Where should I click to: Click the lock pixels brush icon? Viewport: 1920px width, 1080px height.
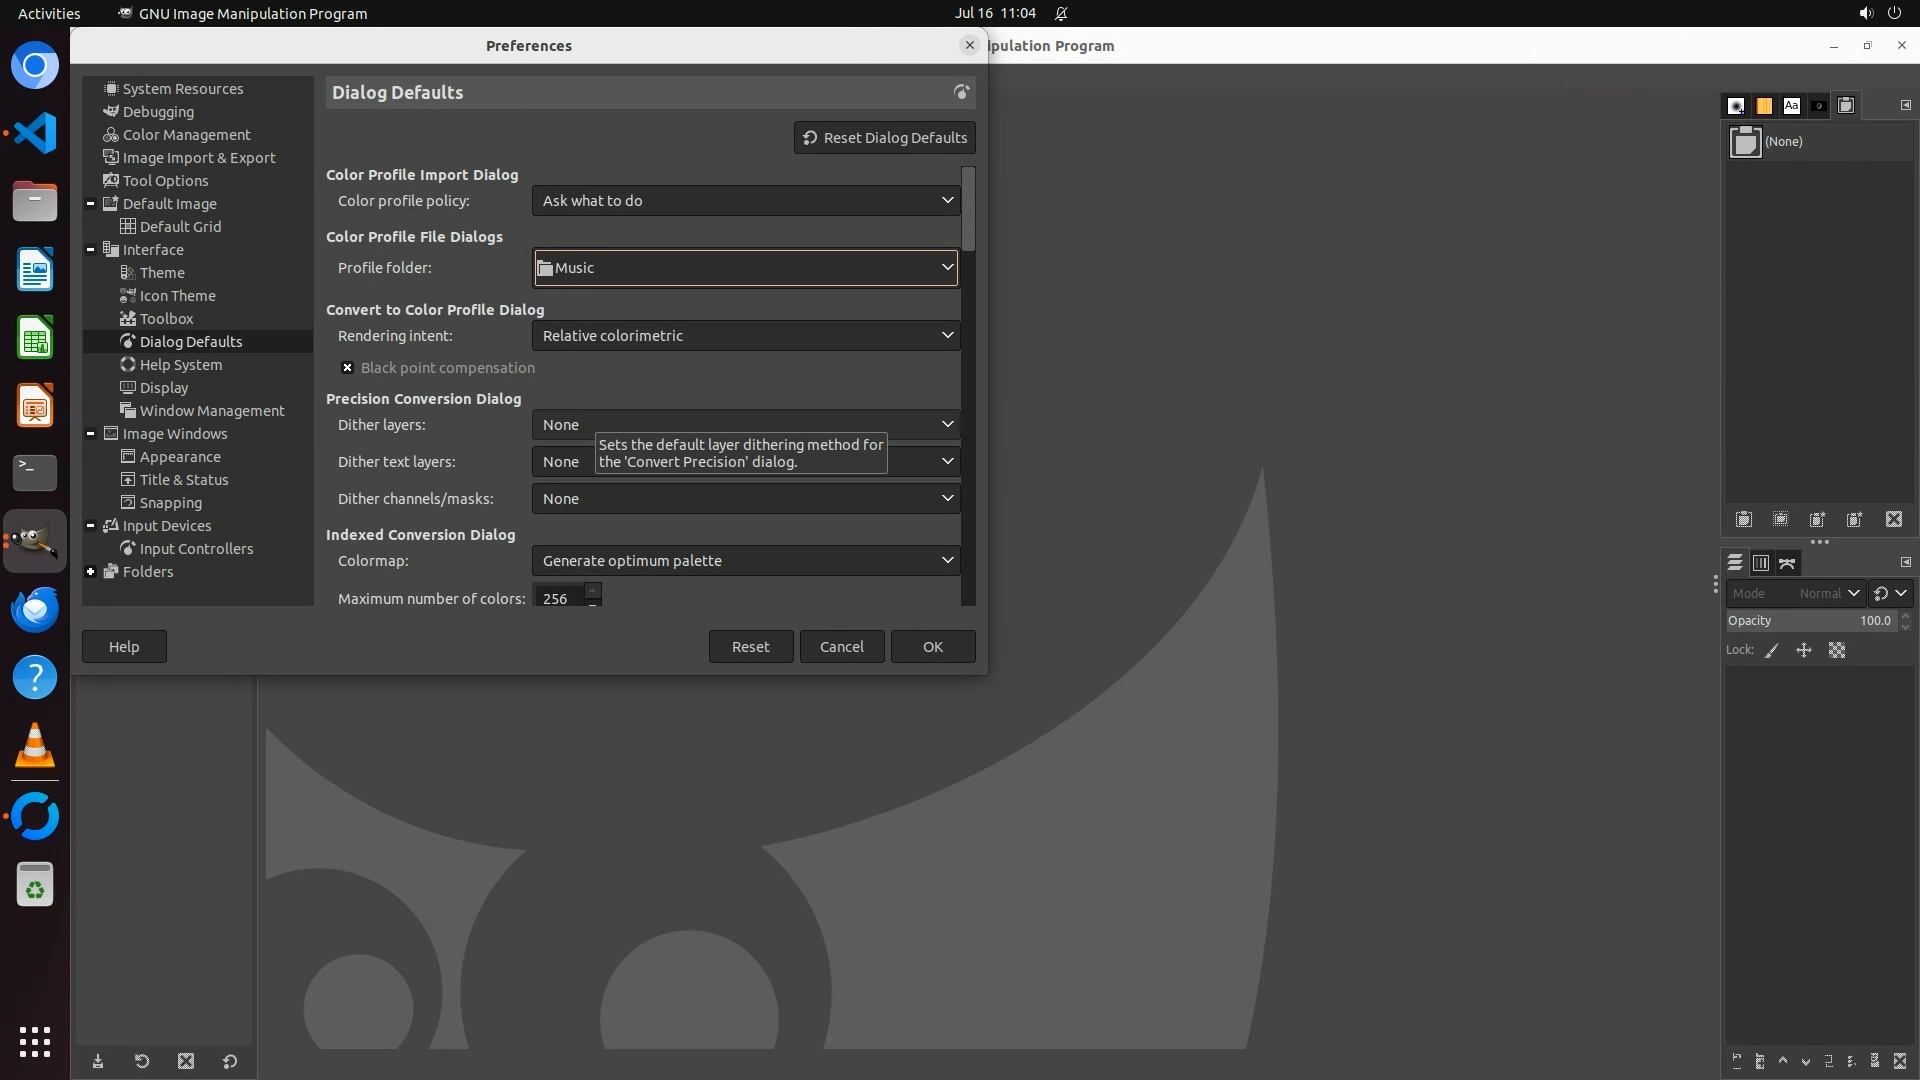(1772, 650)
